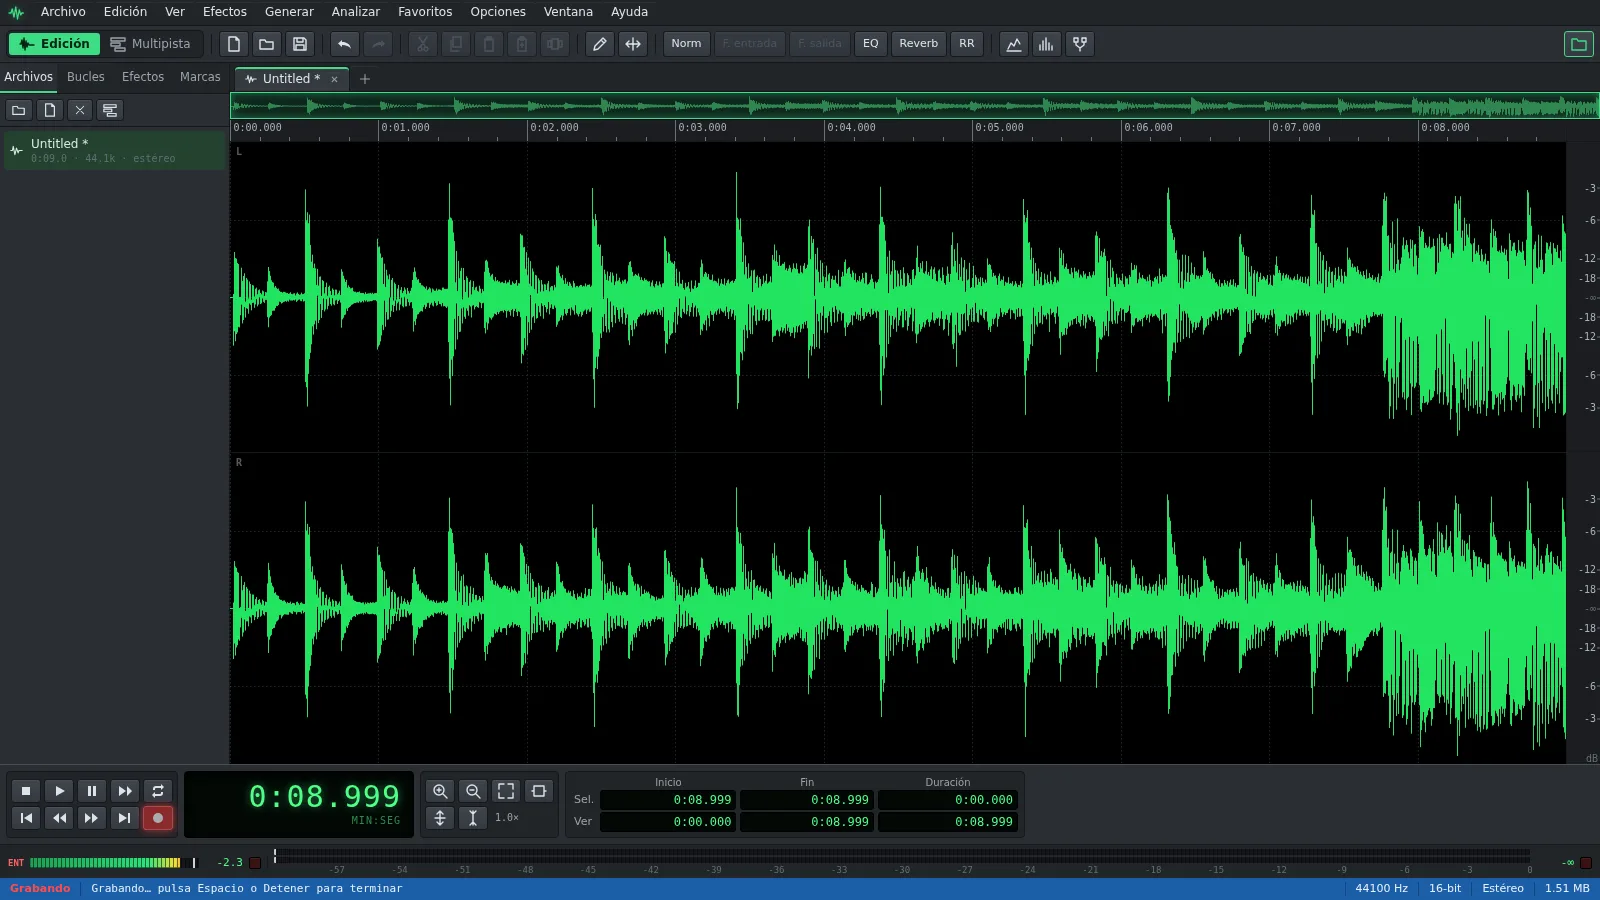
Task: Click the Open file folder icon
Action: [x=266, y=44]
